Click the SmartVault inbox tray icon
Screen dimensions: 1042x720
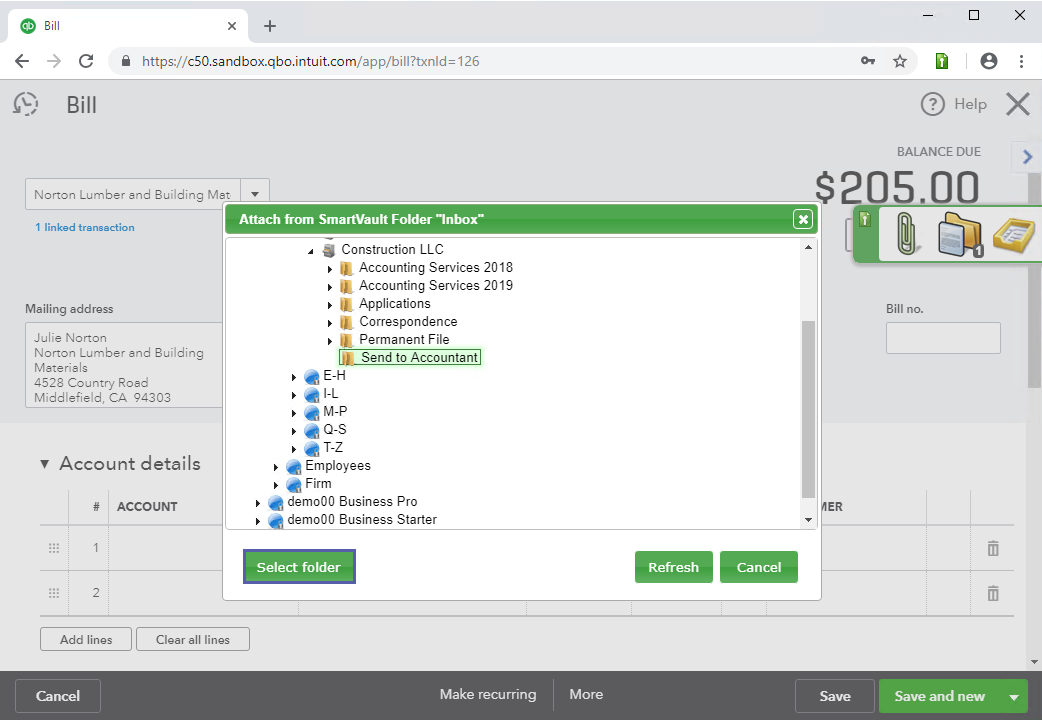point(1013,236)
